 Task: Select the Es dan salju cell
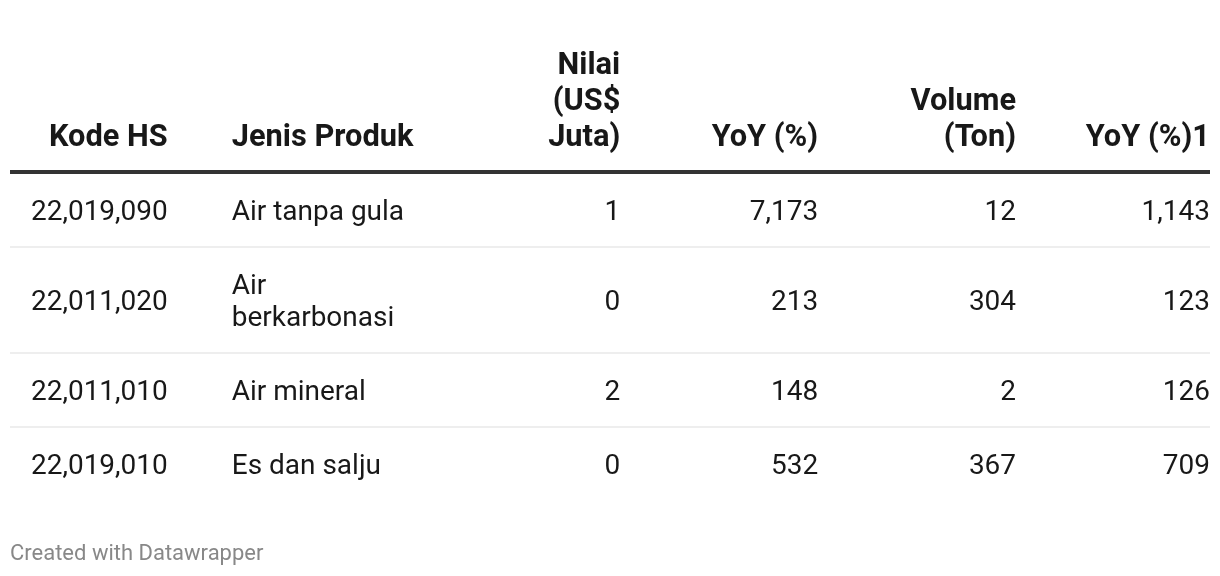coord(306,464)
